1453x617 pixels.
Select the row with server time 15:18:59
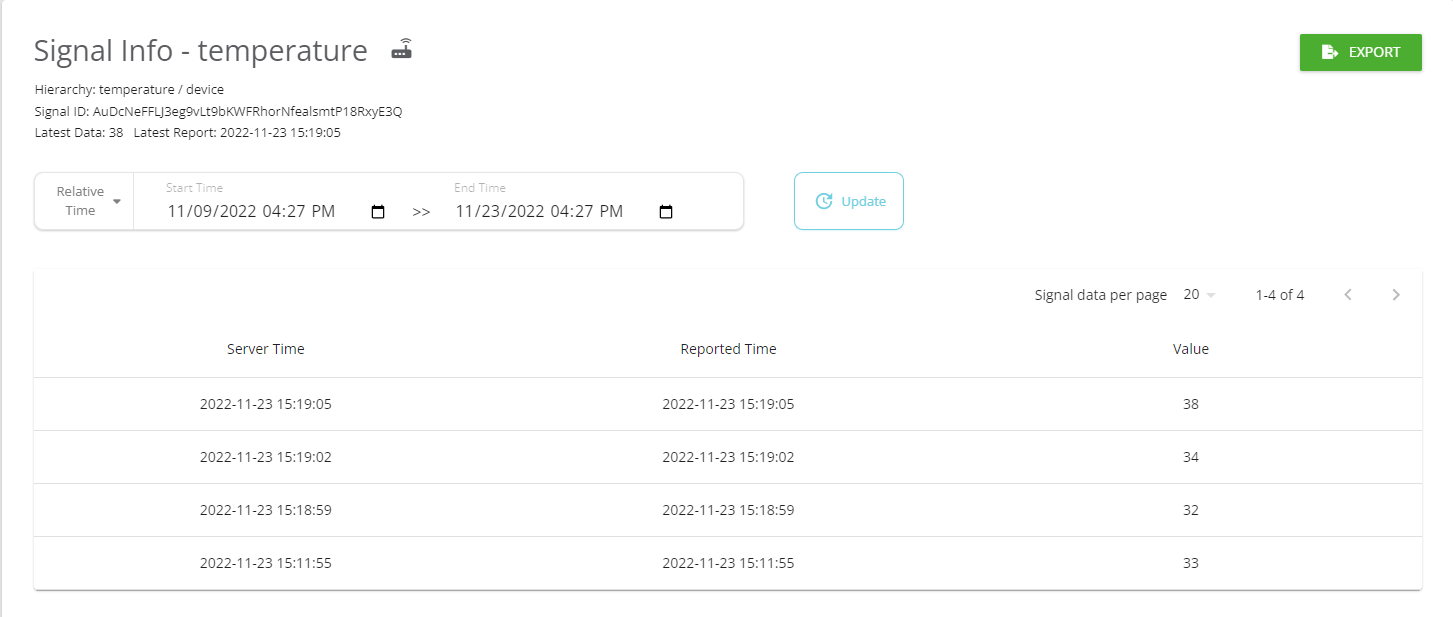coord(727,510)
